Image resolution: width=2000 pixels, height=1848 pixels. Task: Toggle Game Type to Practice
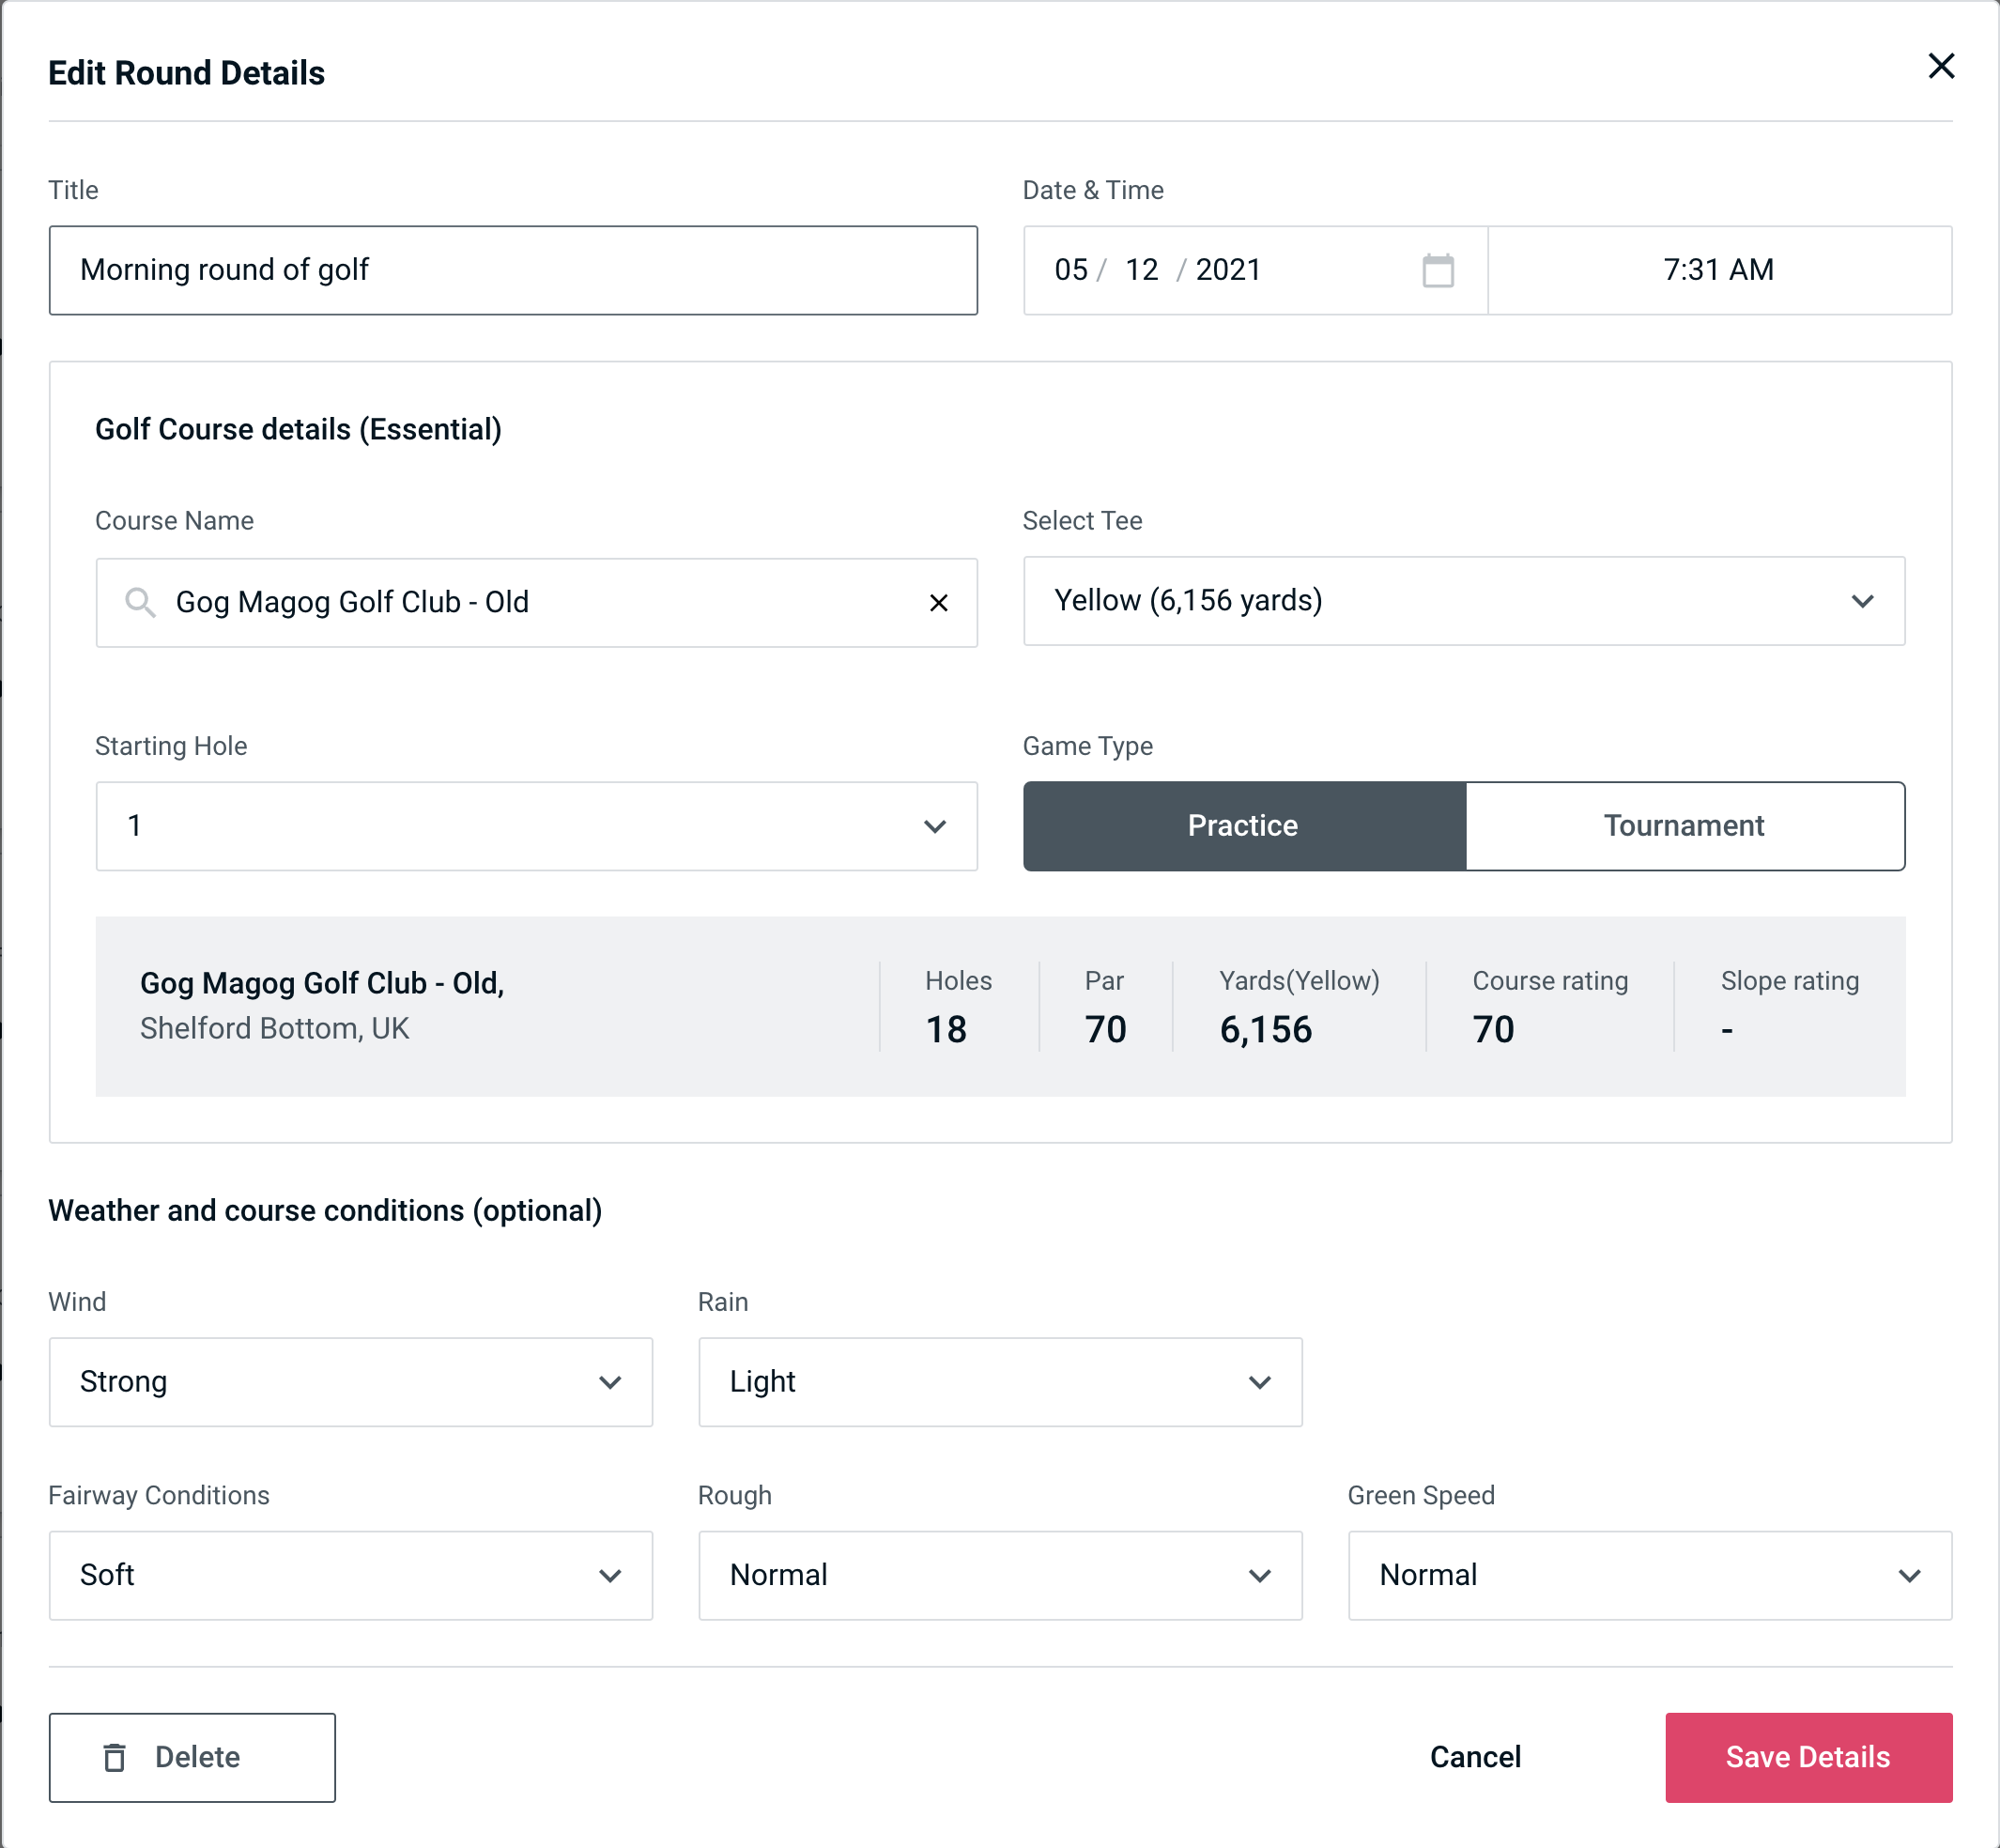[x=1244, y=825]
